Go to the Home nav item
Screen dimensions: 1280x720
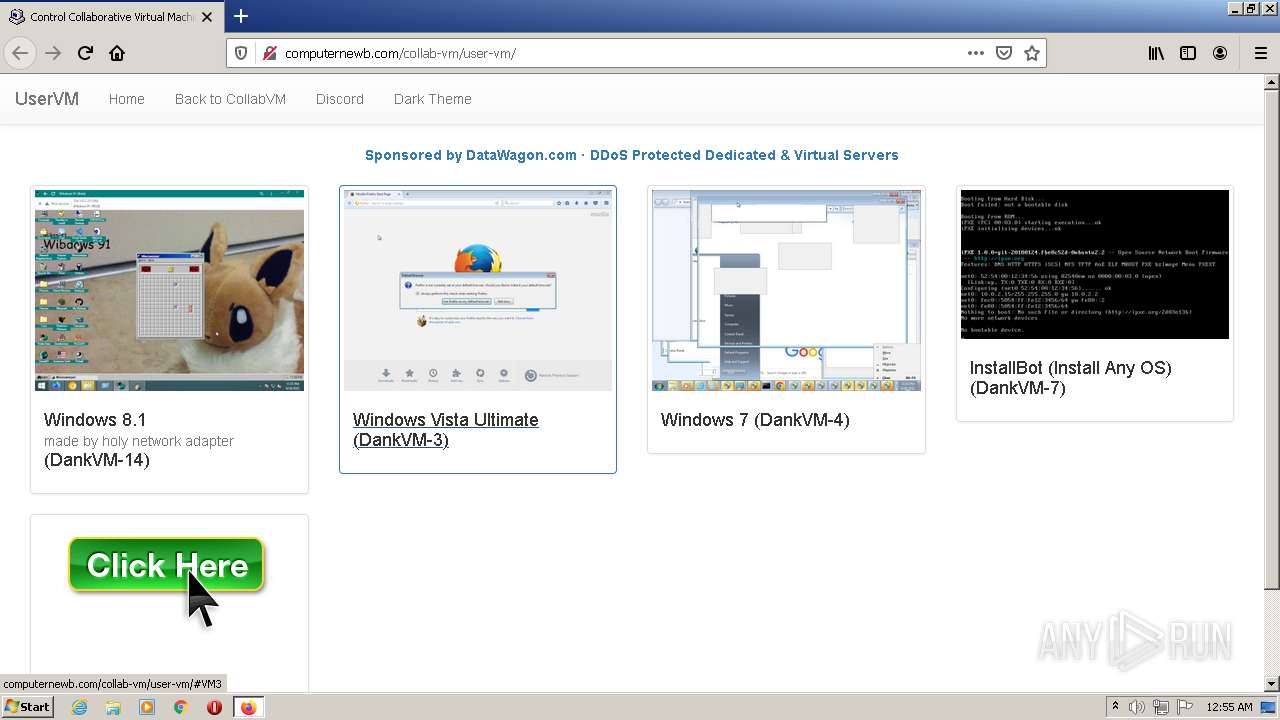tap(127, 99)
